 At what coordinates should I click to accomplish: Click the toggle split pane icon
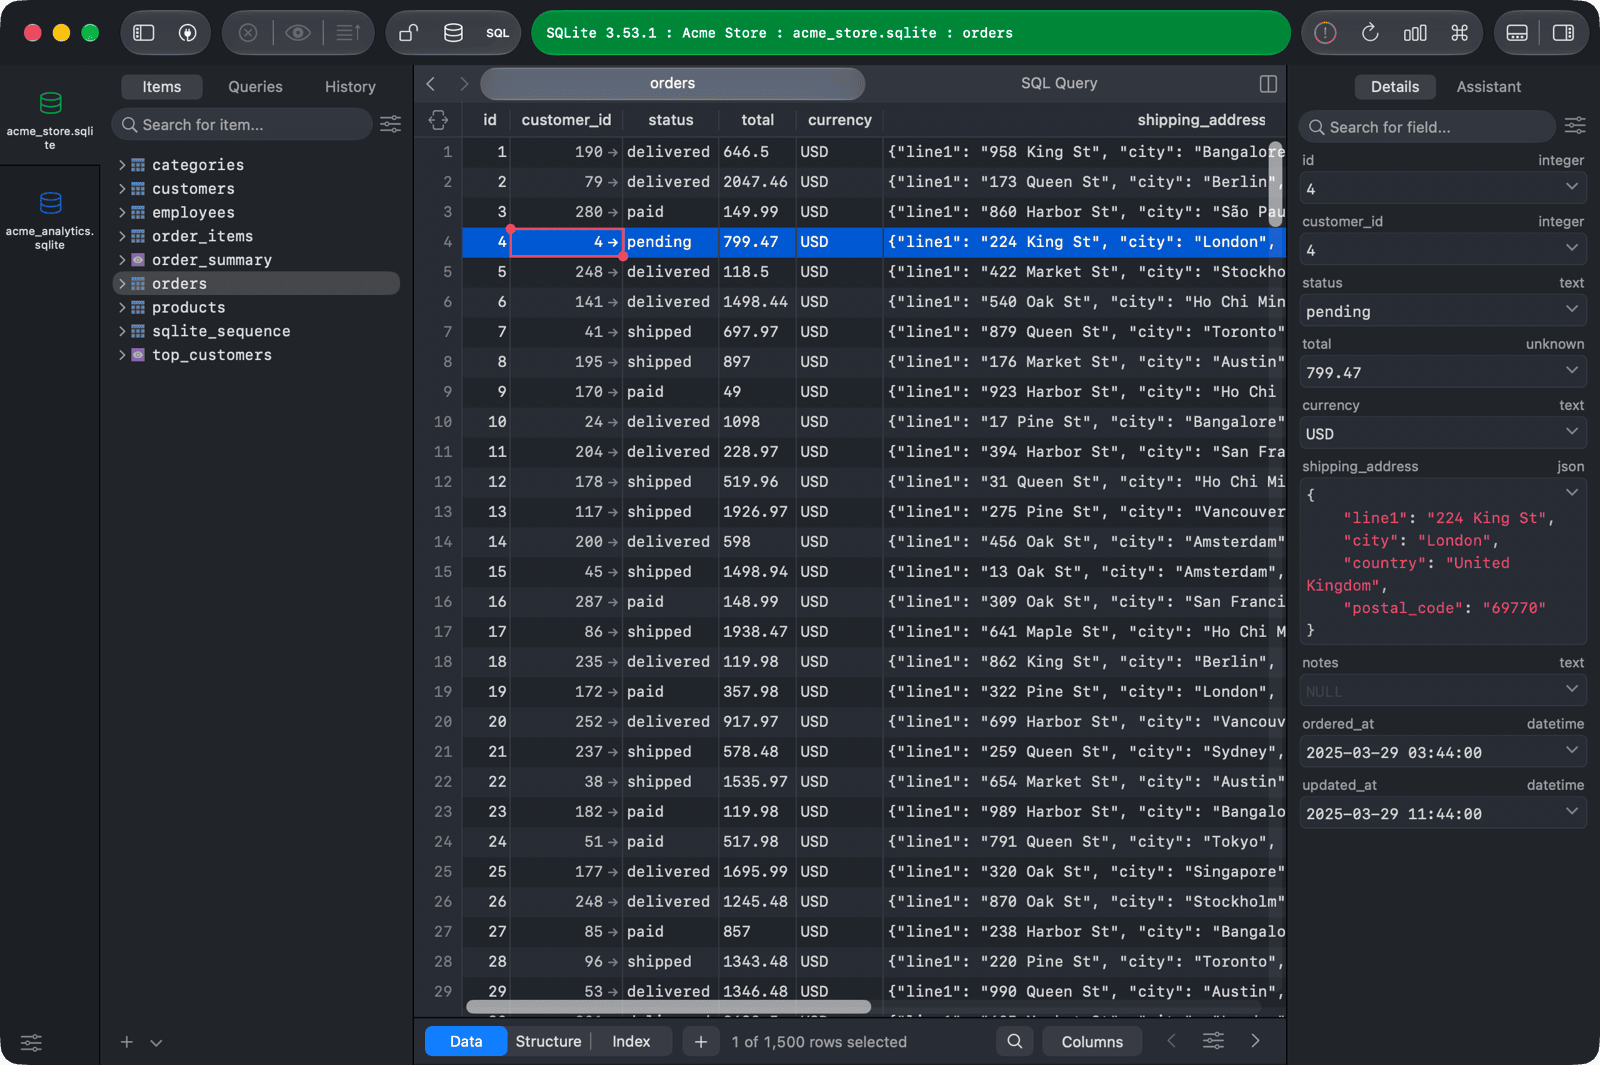click(x=1268, y=84)
